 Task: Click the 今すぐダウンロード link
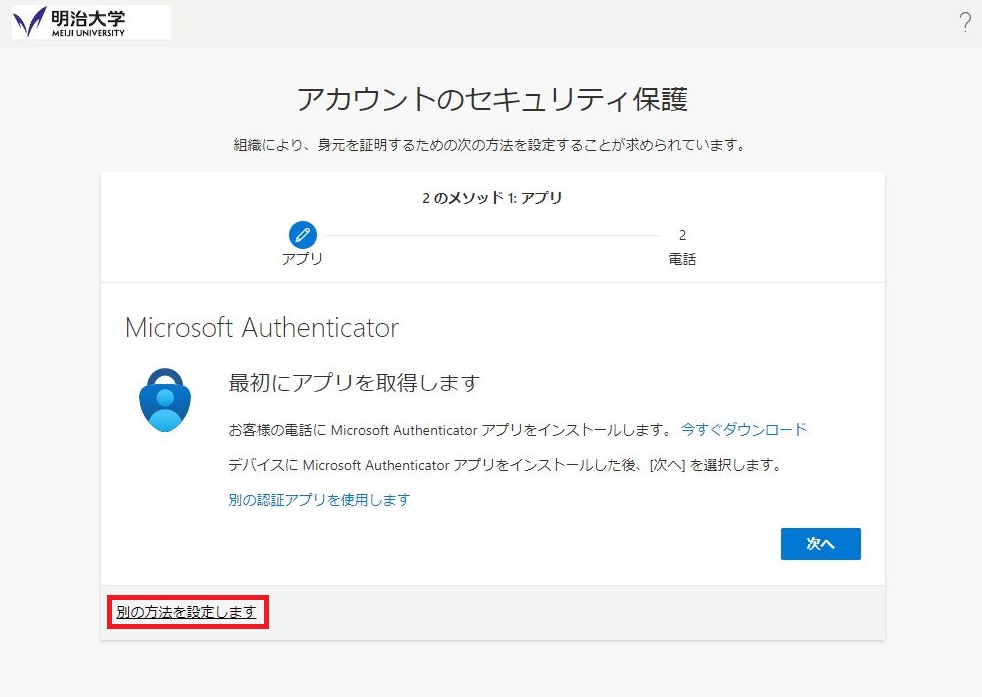click(x=743, y=430)
